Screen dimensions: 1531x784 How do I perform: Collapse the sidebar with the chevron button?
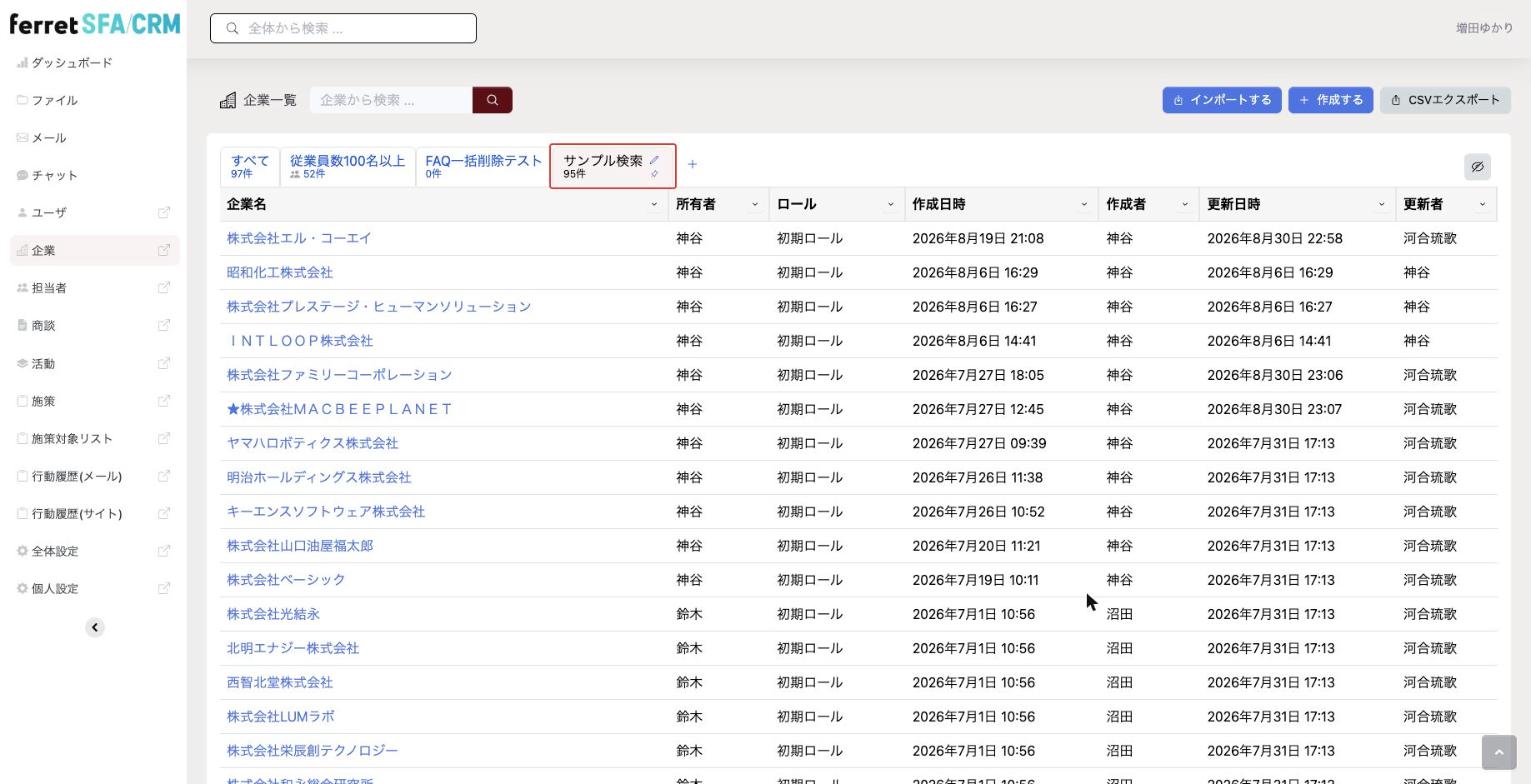point(95,628)
